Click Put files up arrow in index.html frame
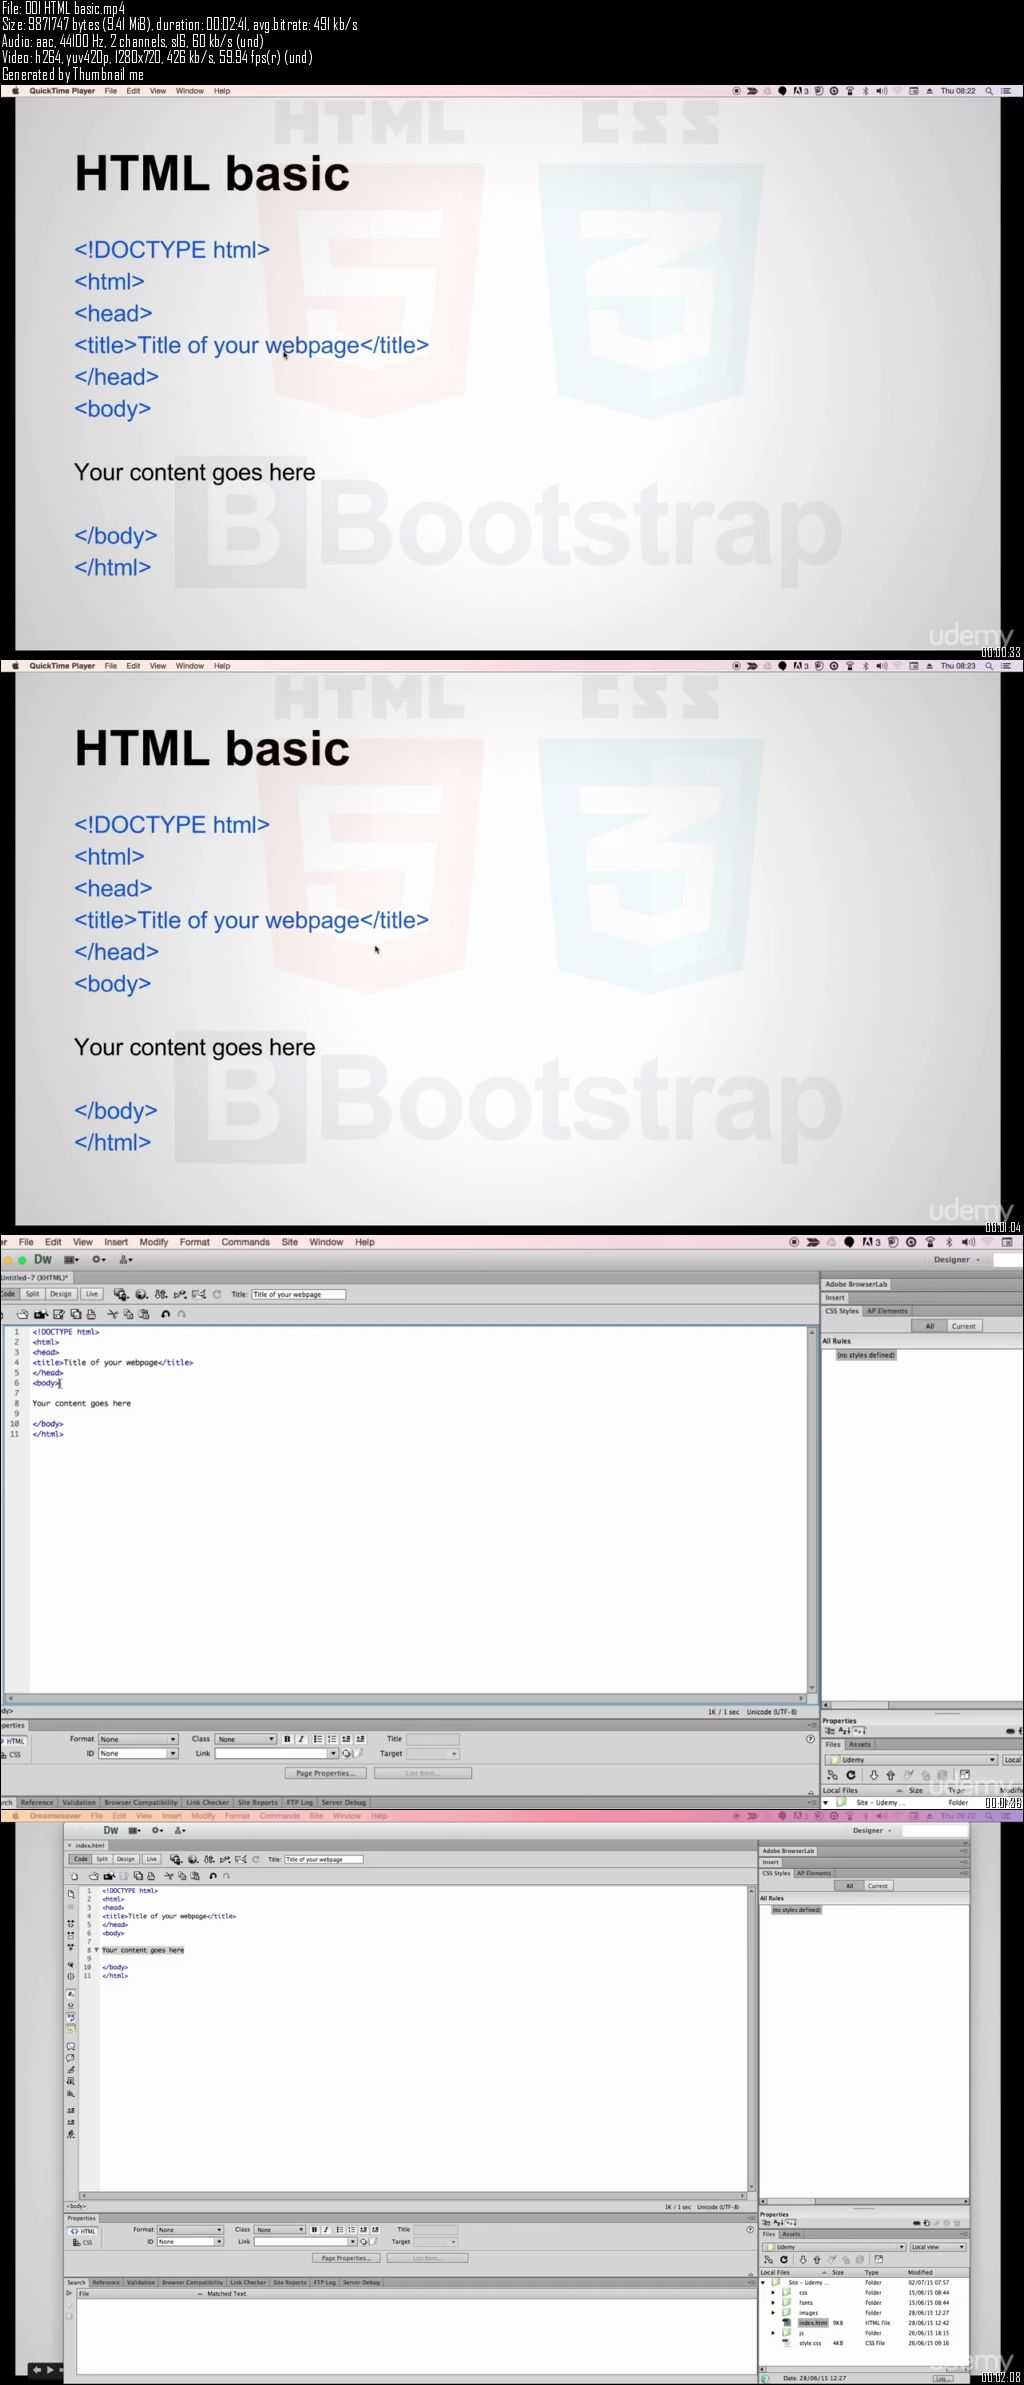Image resolution: width=1024 pixels, height=2385 pixels. tap(817, 2259)
